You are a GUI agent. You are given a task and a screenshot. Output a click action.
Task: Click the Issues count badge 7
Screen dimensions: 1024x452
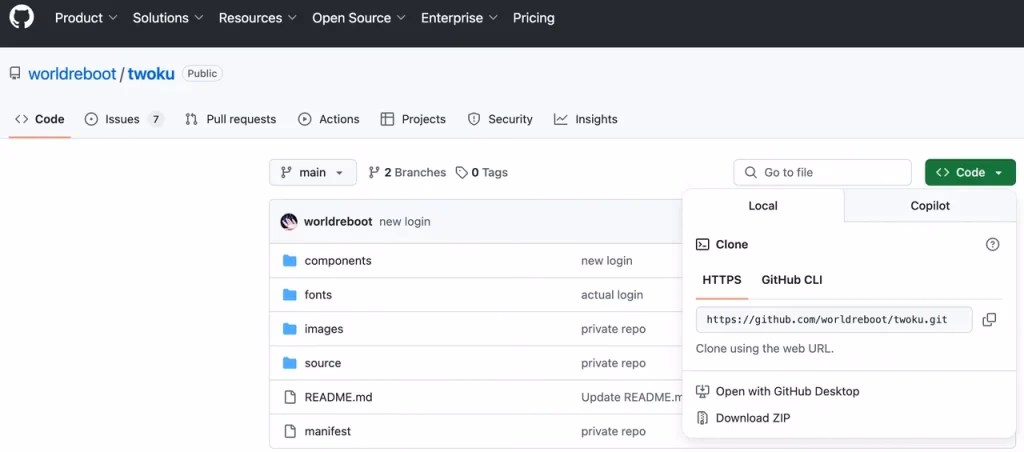[x=155, y=119]
